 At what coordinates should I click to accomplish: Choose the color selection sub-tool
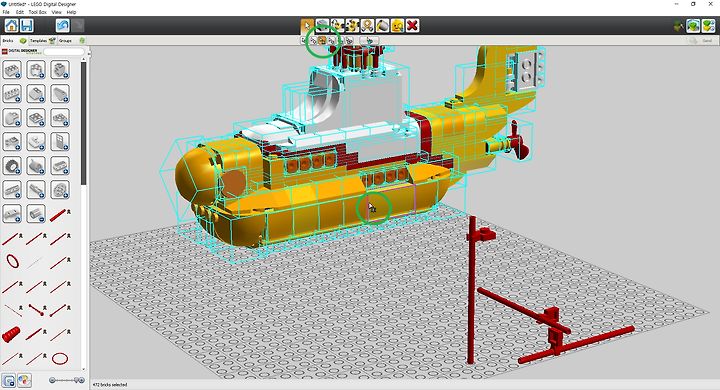click(332, 40)
